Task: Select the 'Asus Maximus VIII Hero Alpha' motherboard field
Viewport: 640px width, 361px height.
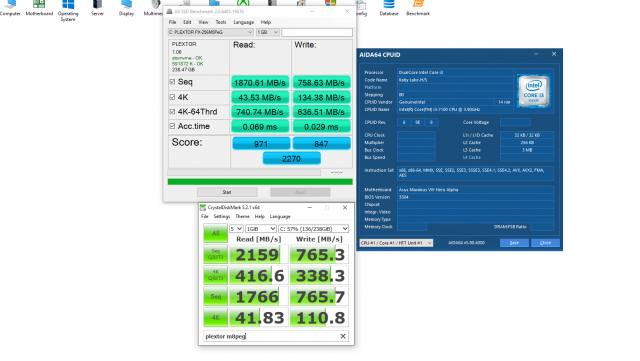Action: (x=476, y=189)
